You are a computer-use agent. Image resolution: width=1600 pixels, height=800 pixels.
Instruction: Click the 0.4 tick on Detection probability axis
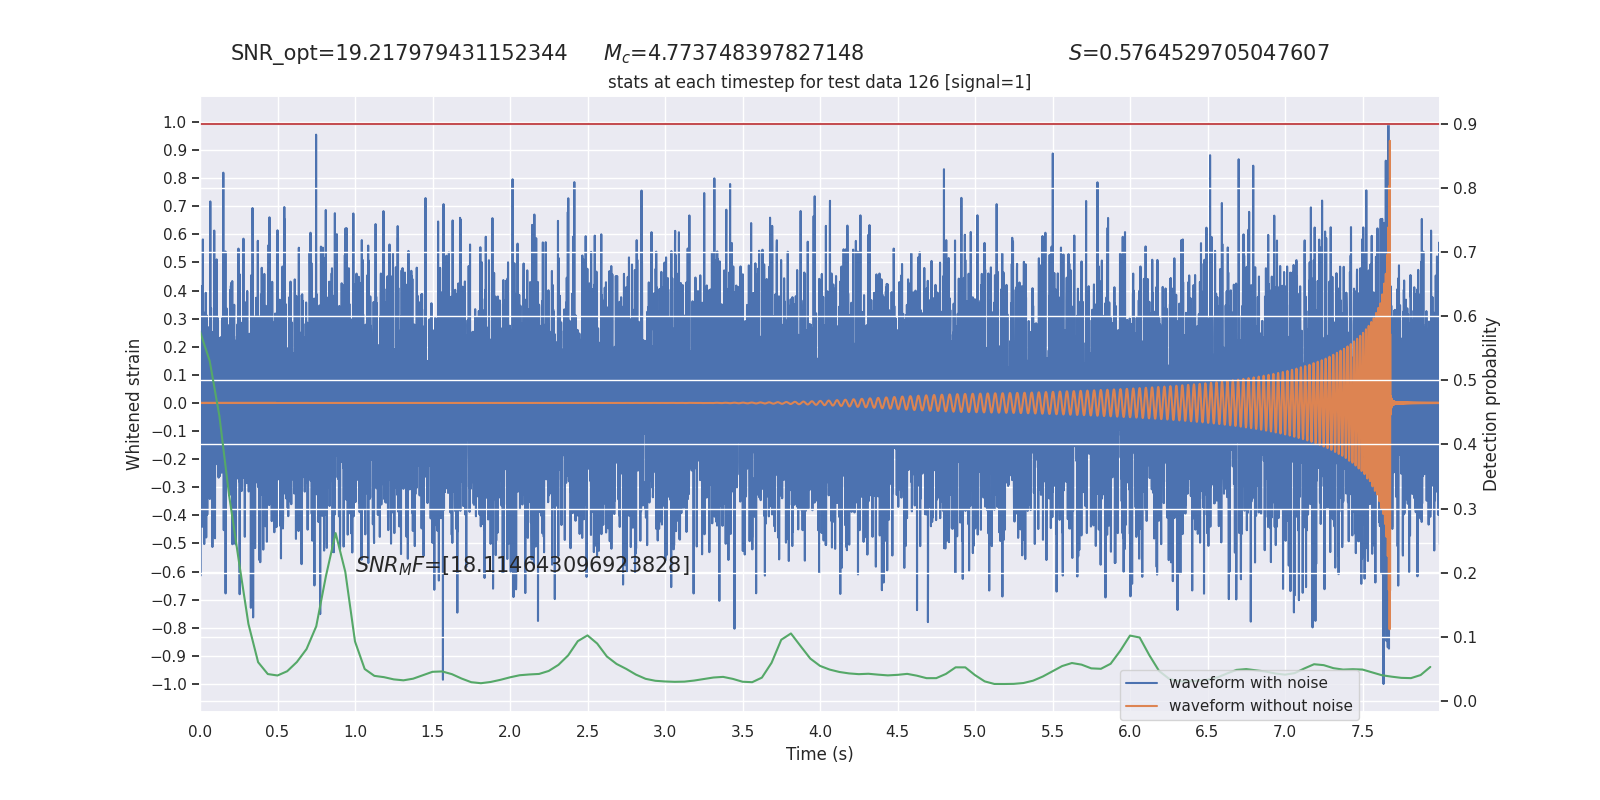[1465, 444]
